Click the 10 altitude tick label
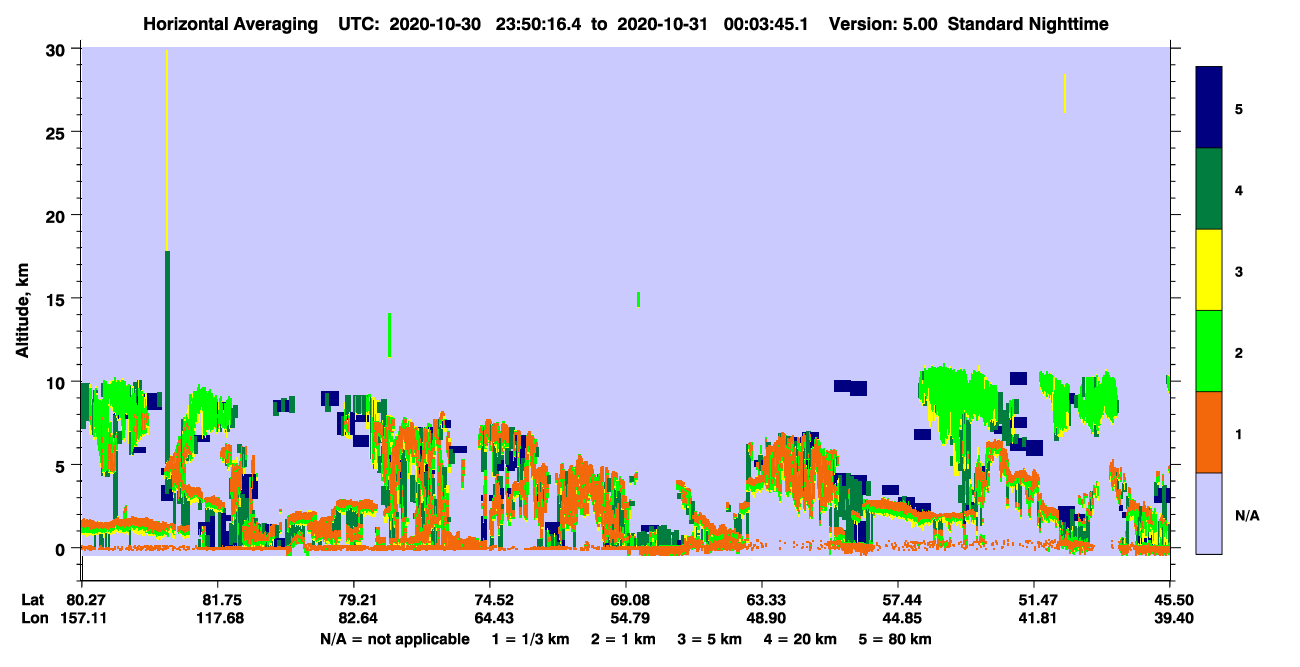Screen dimensions: 1300x667 point(58,382)
